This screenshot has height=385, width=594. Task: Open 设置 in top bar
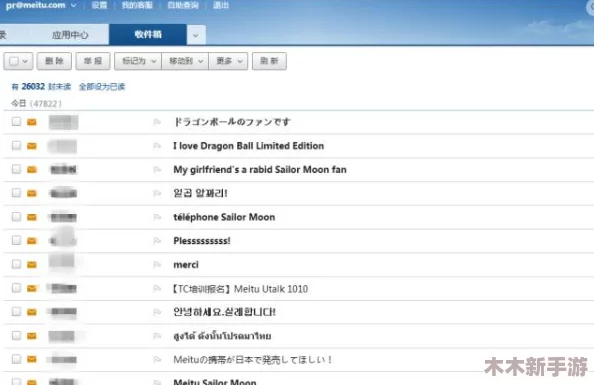tap(99, 5)
